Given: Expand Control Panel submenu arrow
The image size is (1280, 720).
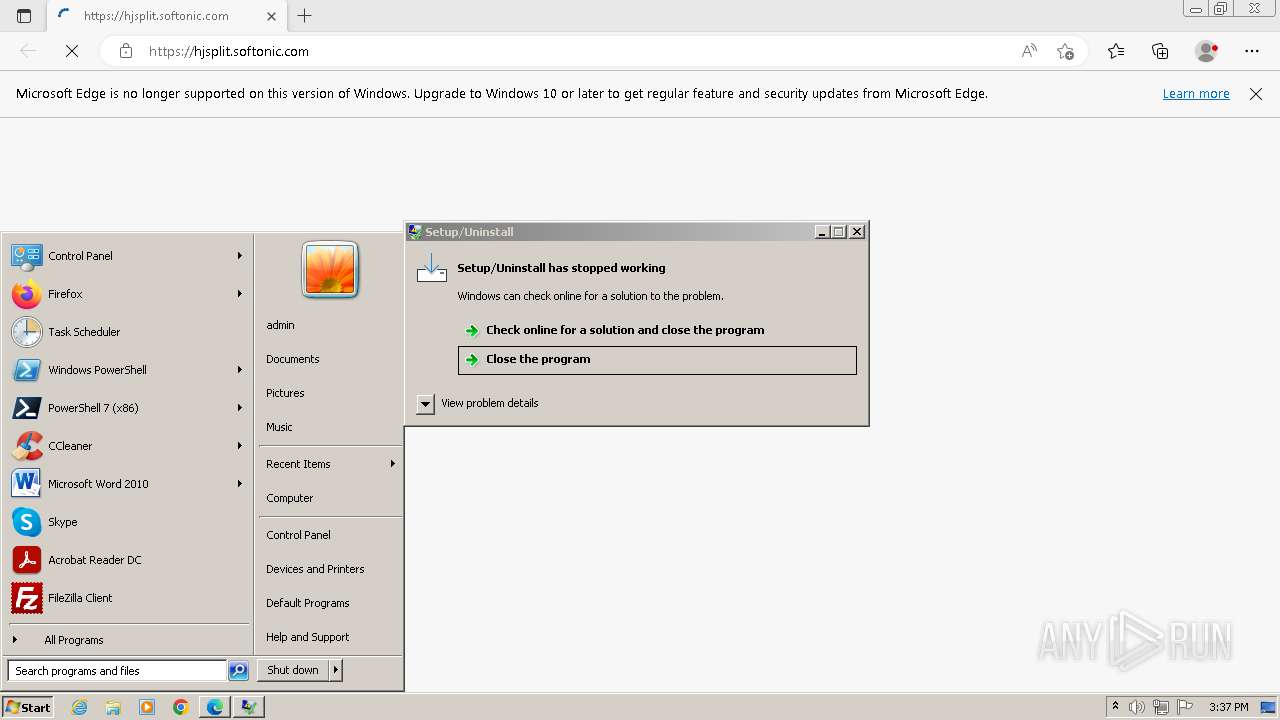Looking at the screenshot, I should click(240, 256).
